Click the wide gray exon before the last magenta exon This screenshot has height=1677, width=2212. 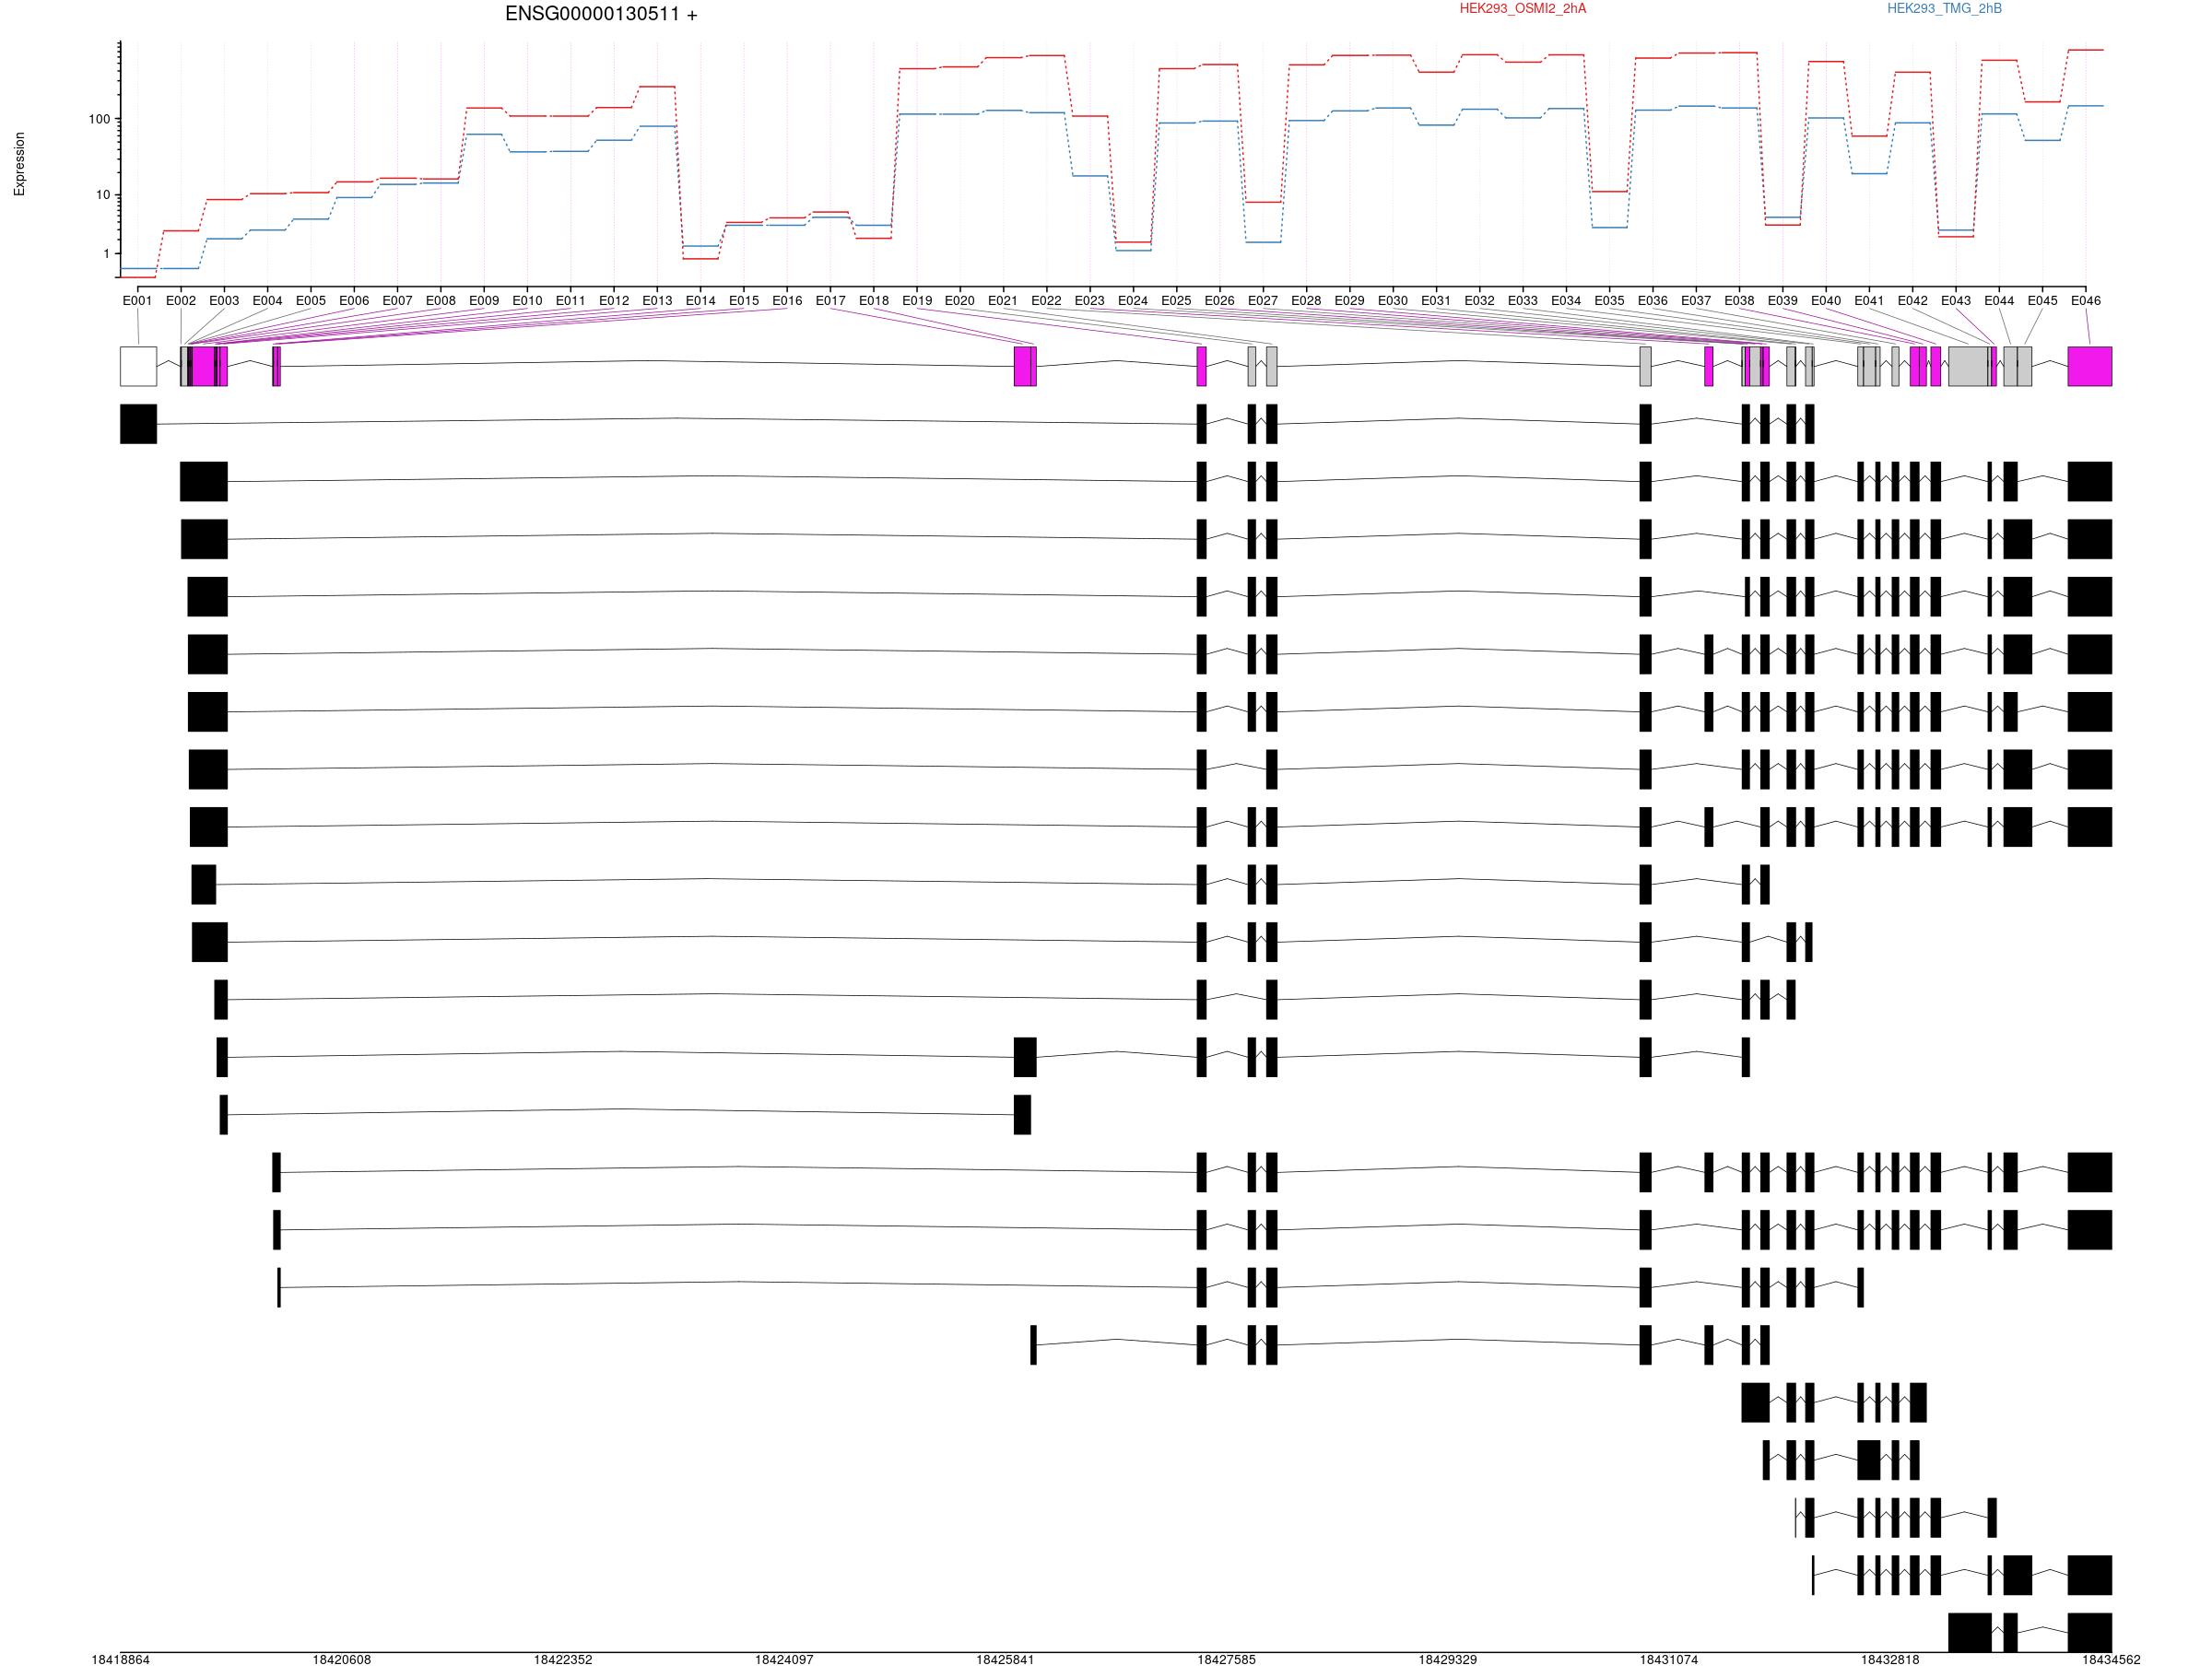pyautogui.click(x=1969, y=366)
